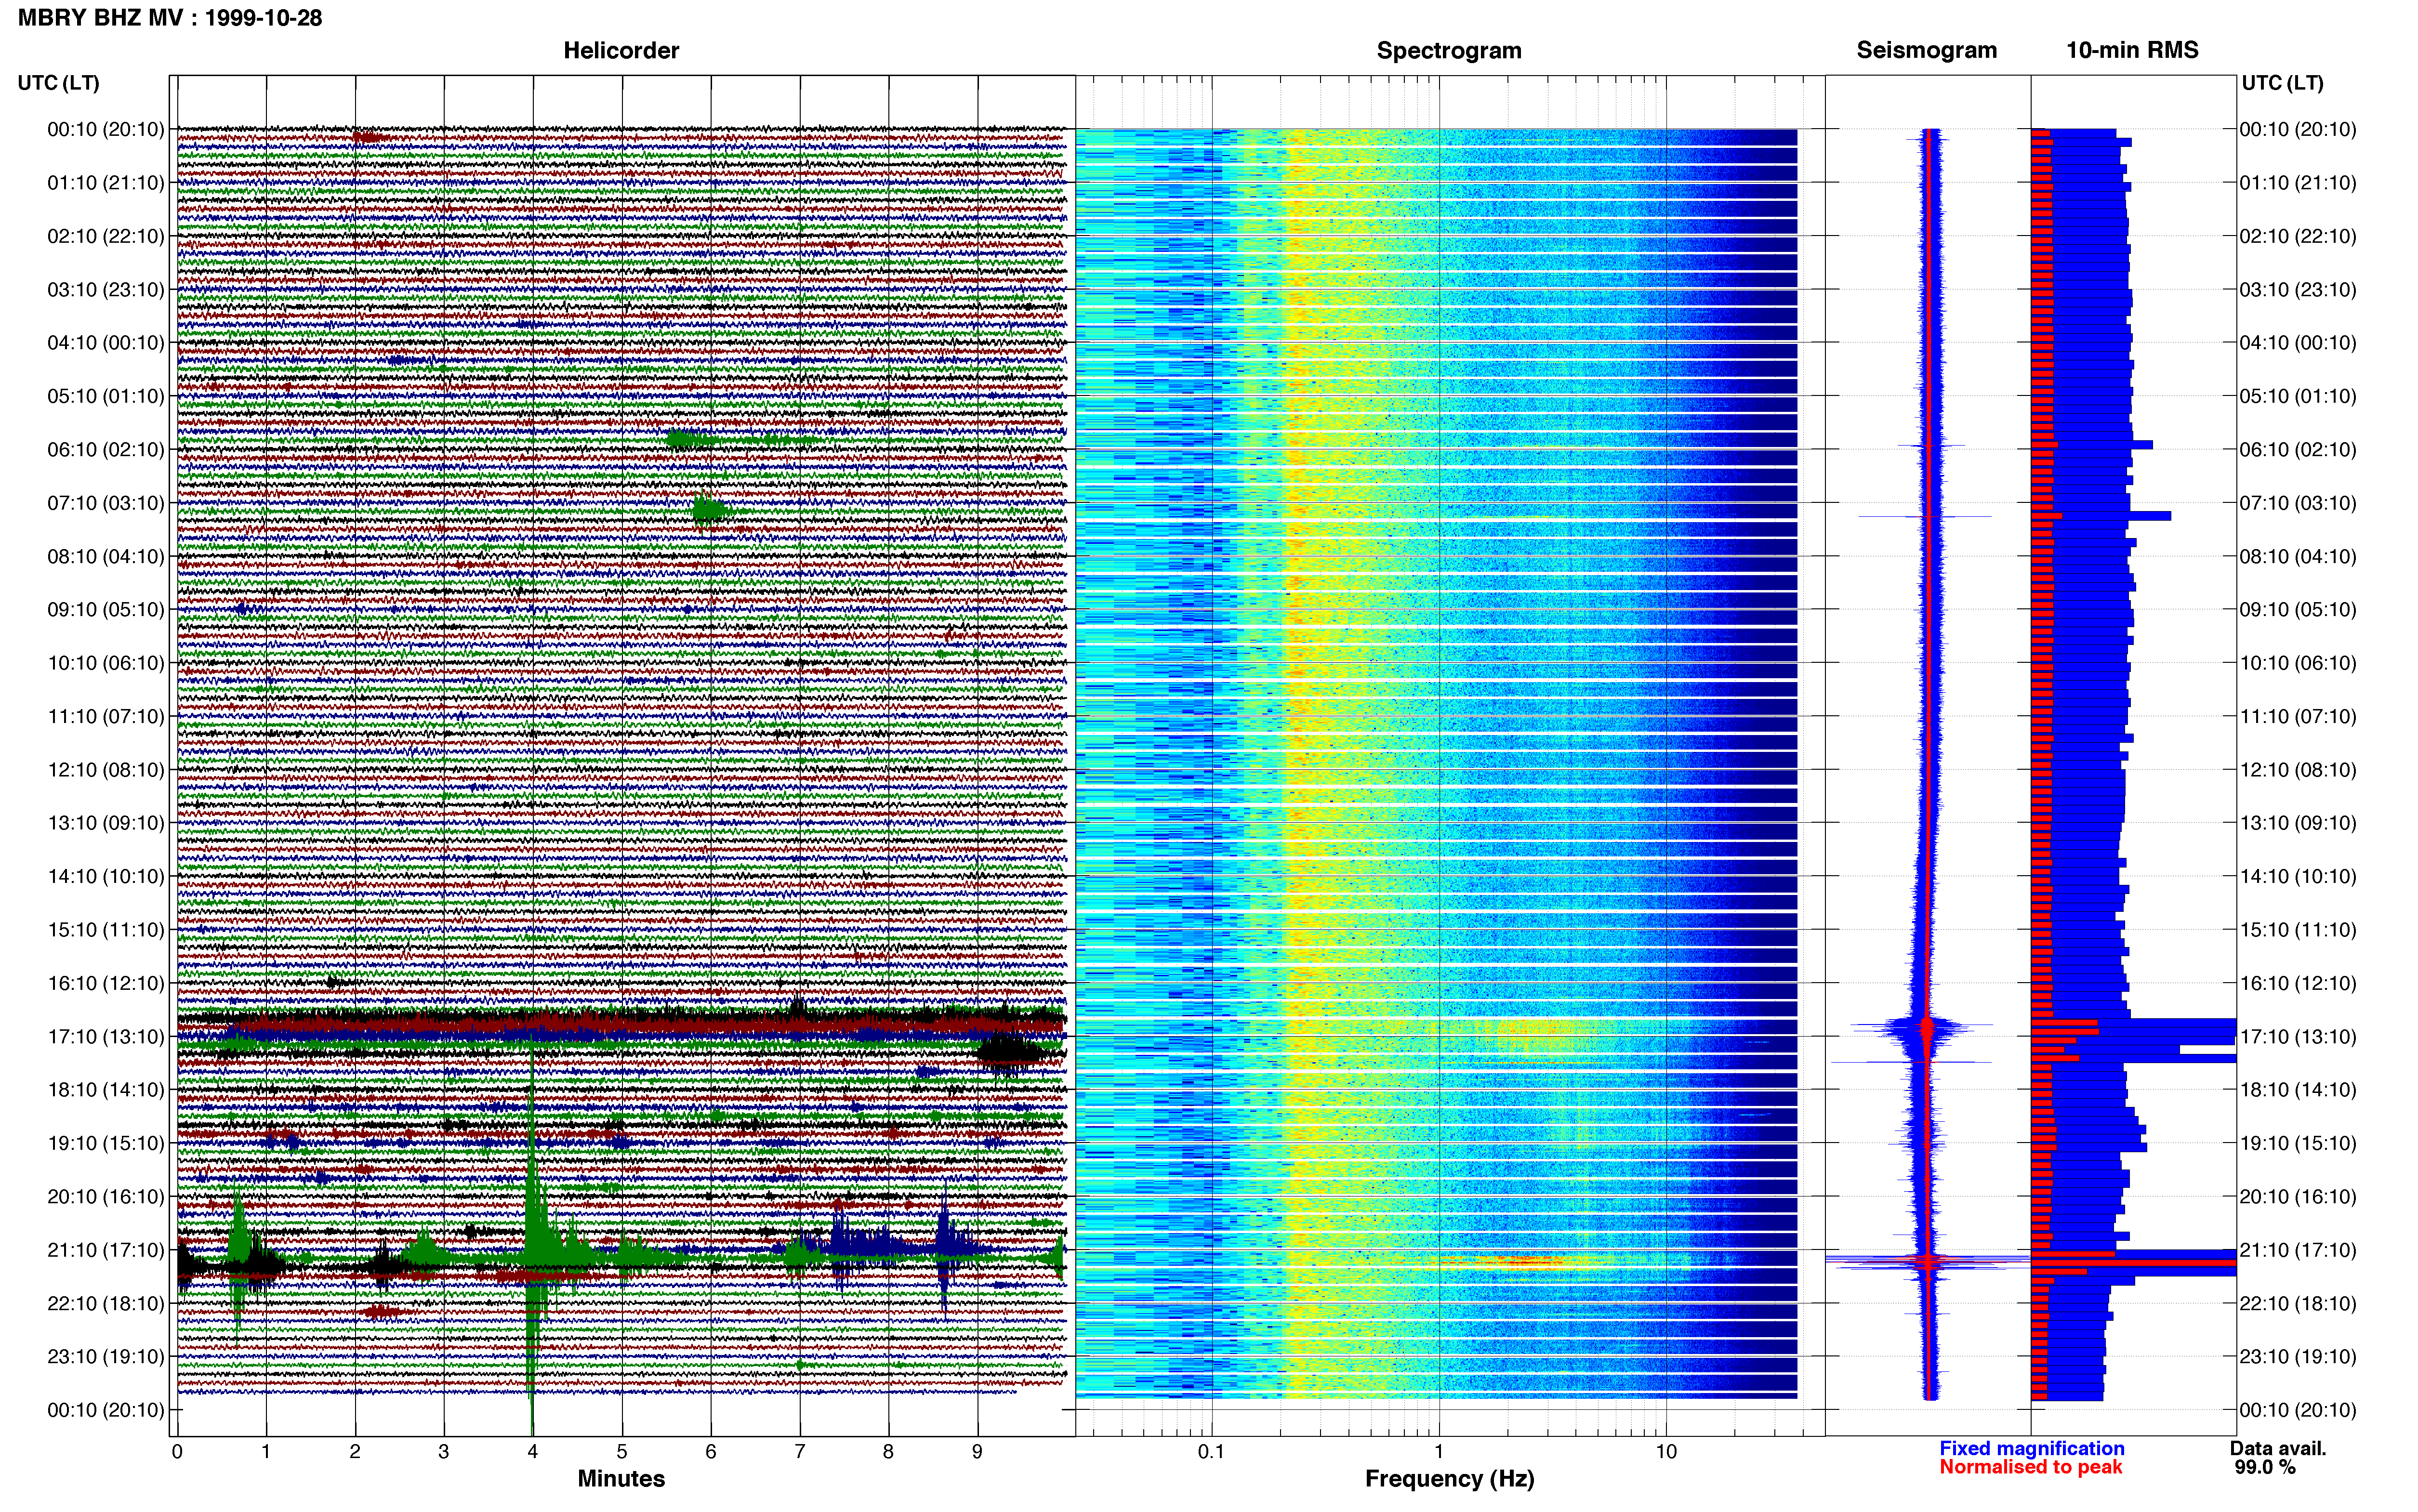This screenshot has height=1512, width=2418.
Task: Click the 05:10 (01:10) label on the left axis
Action: 106,396
